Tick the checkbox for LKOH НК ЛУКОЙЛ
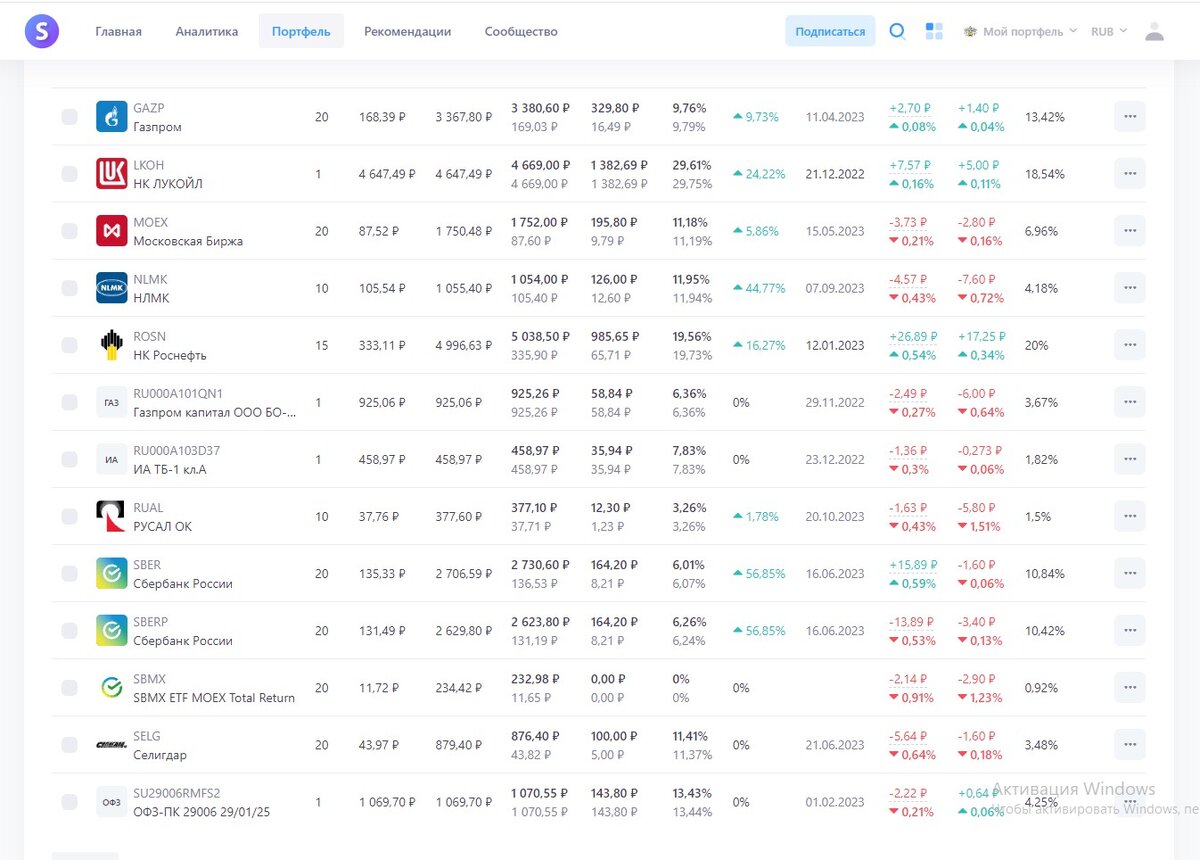1200x860 pixels. [69, 174]
